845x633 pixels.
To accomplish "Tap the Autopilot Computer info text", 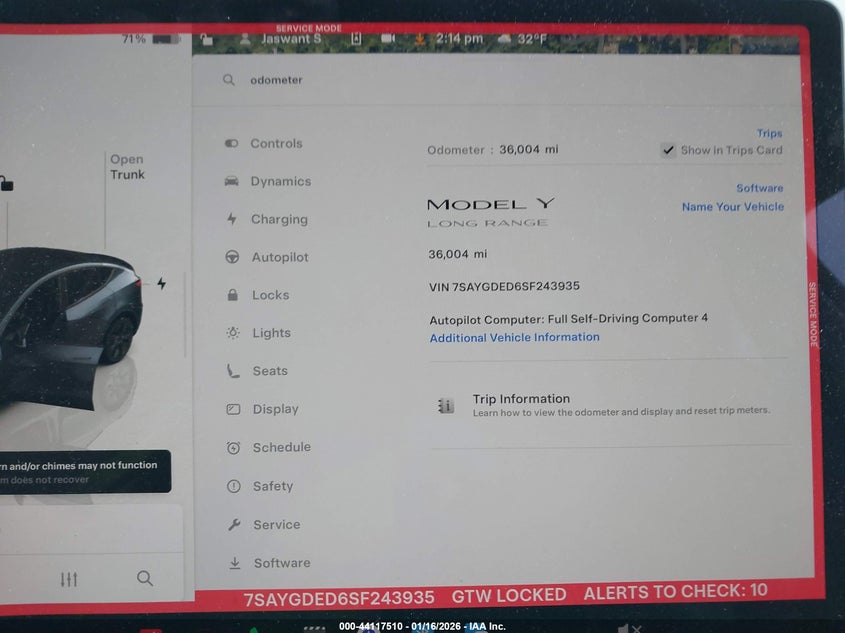I will [x=569, y=319].
